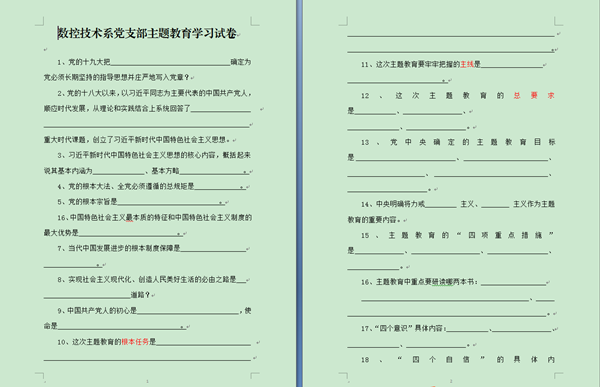This screenshot has height=387, width=600.
Task: Click the red text 总要求 in question 12
Action: coord(534,95)
